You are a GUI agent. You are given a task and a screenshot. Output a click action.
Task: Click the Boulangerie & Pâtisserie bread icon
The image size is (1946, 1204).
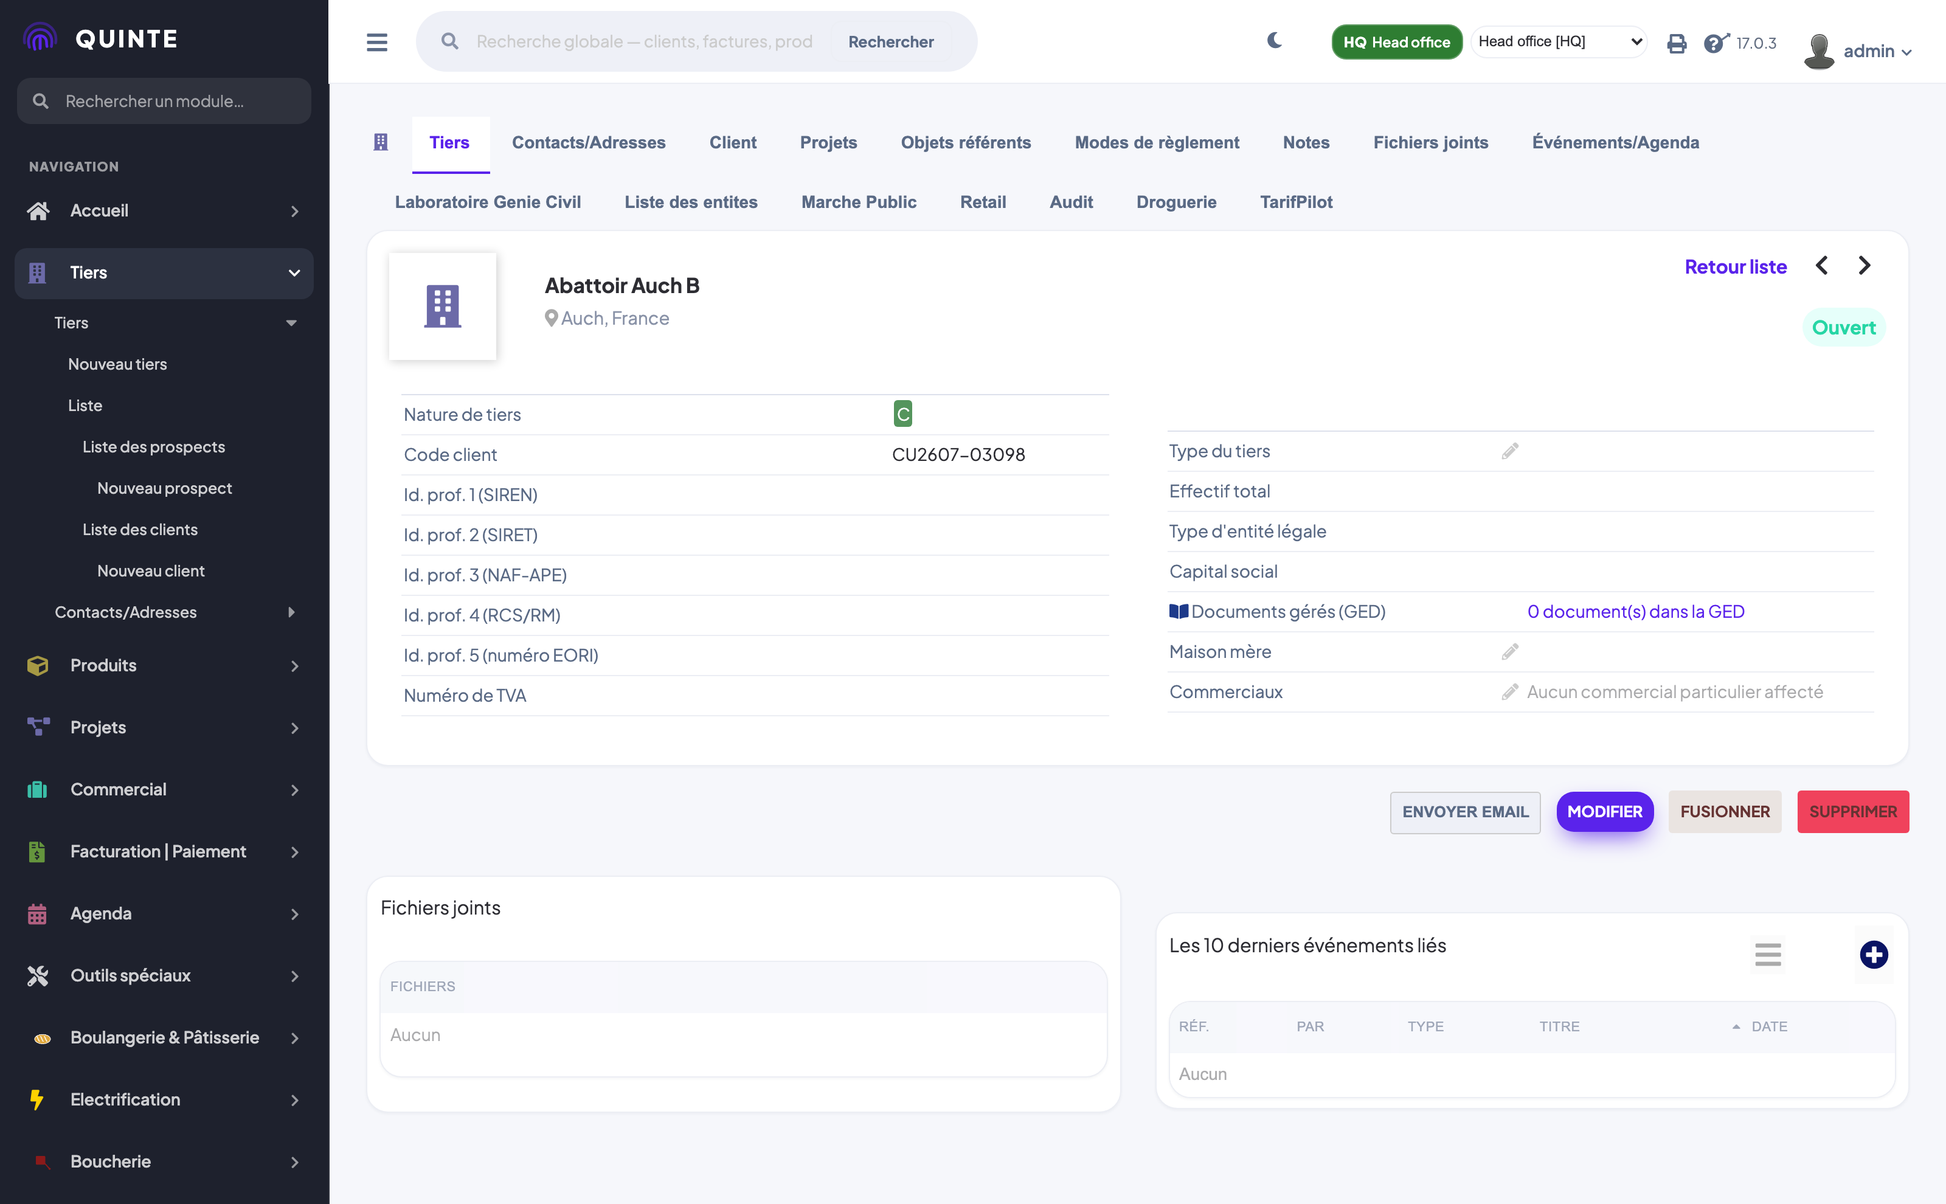click(41, 1038)
